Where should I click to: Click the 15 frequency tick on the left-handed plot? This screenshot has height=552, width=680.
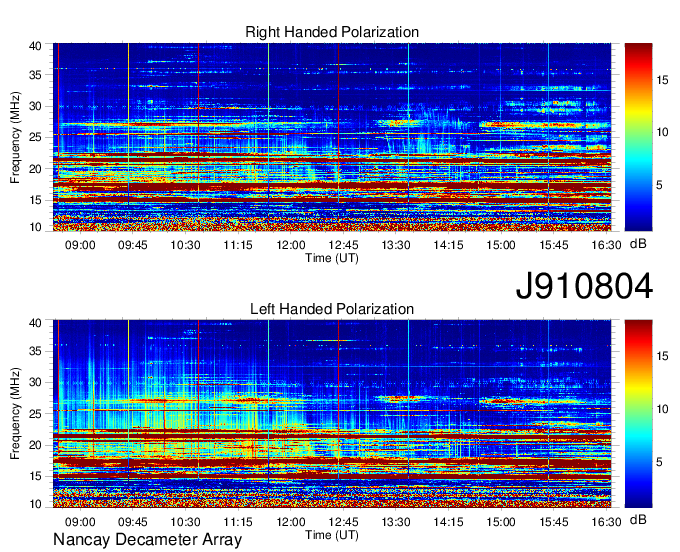click(x=35, y=477)
